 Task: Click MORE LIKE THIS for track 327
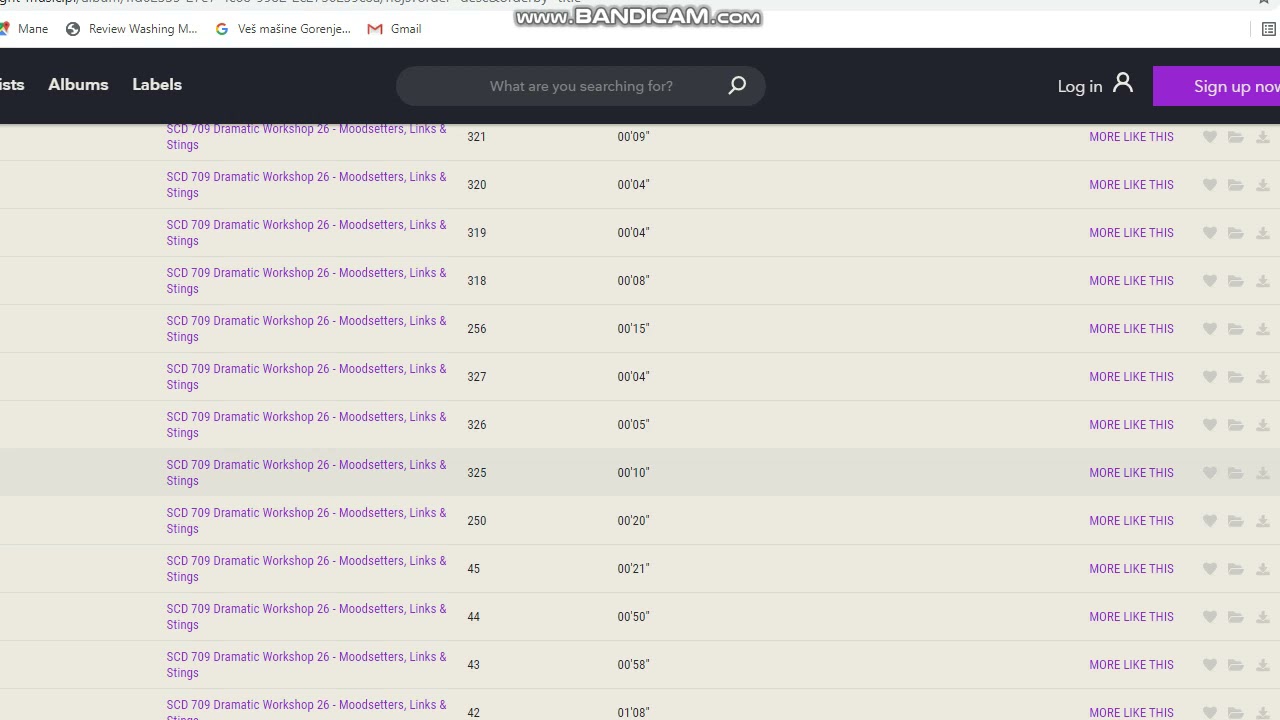point(1131,377)
